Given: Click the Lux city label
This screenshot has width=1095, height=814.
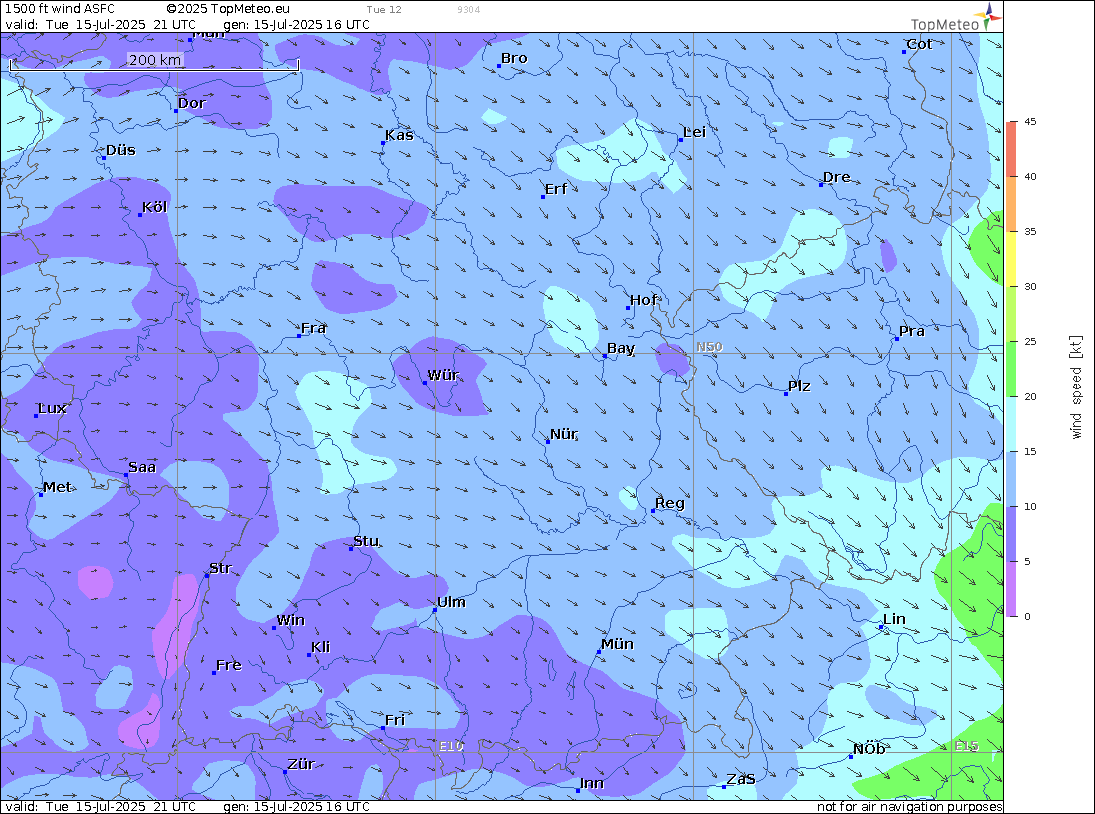Looking at the screenshot, I should pyautogui.click(x=52, y=408).
